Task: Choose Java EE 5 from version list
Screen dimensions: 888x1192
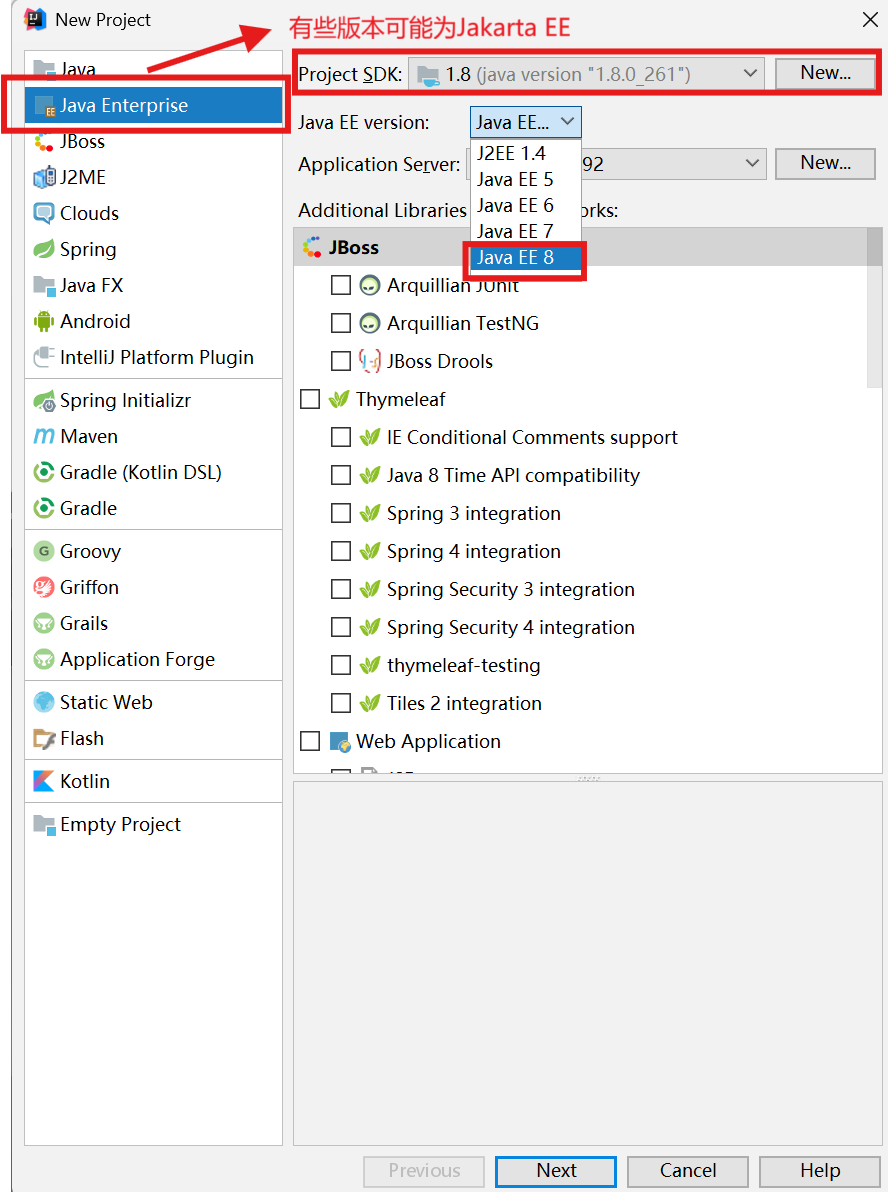Action: (526, 179)
